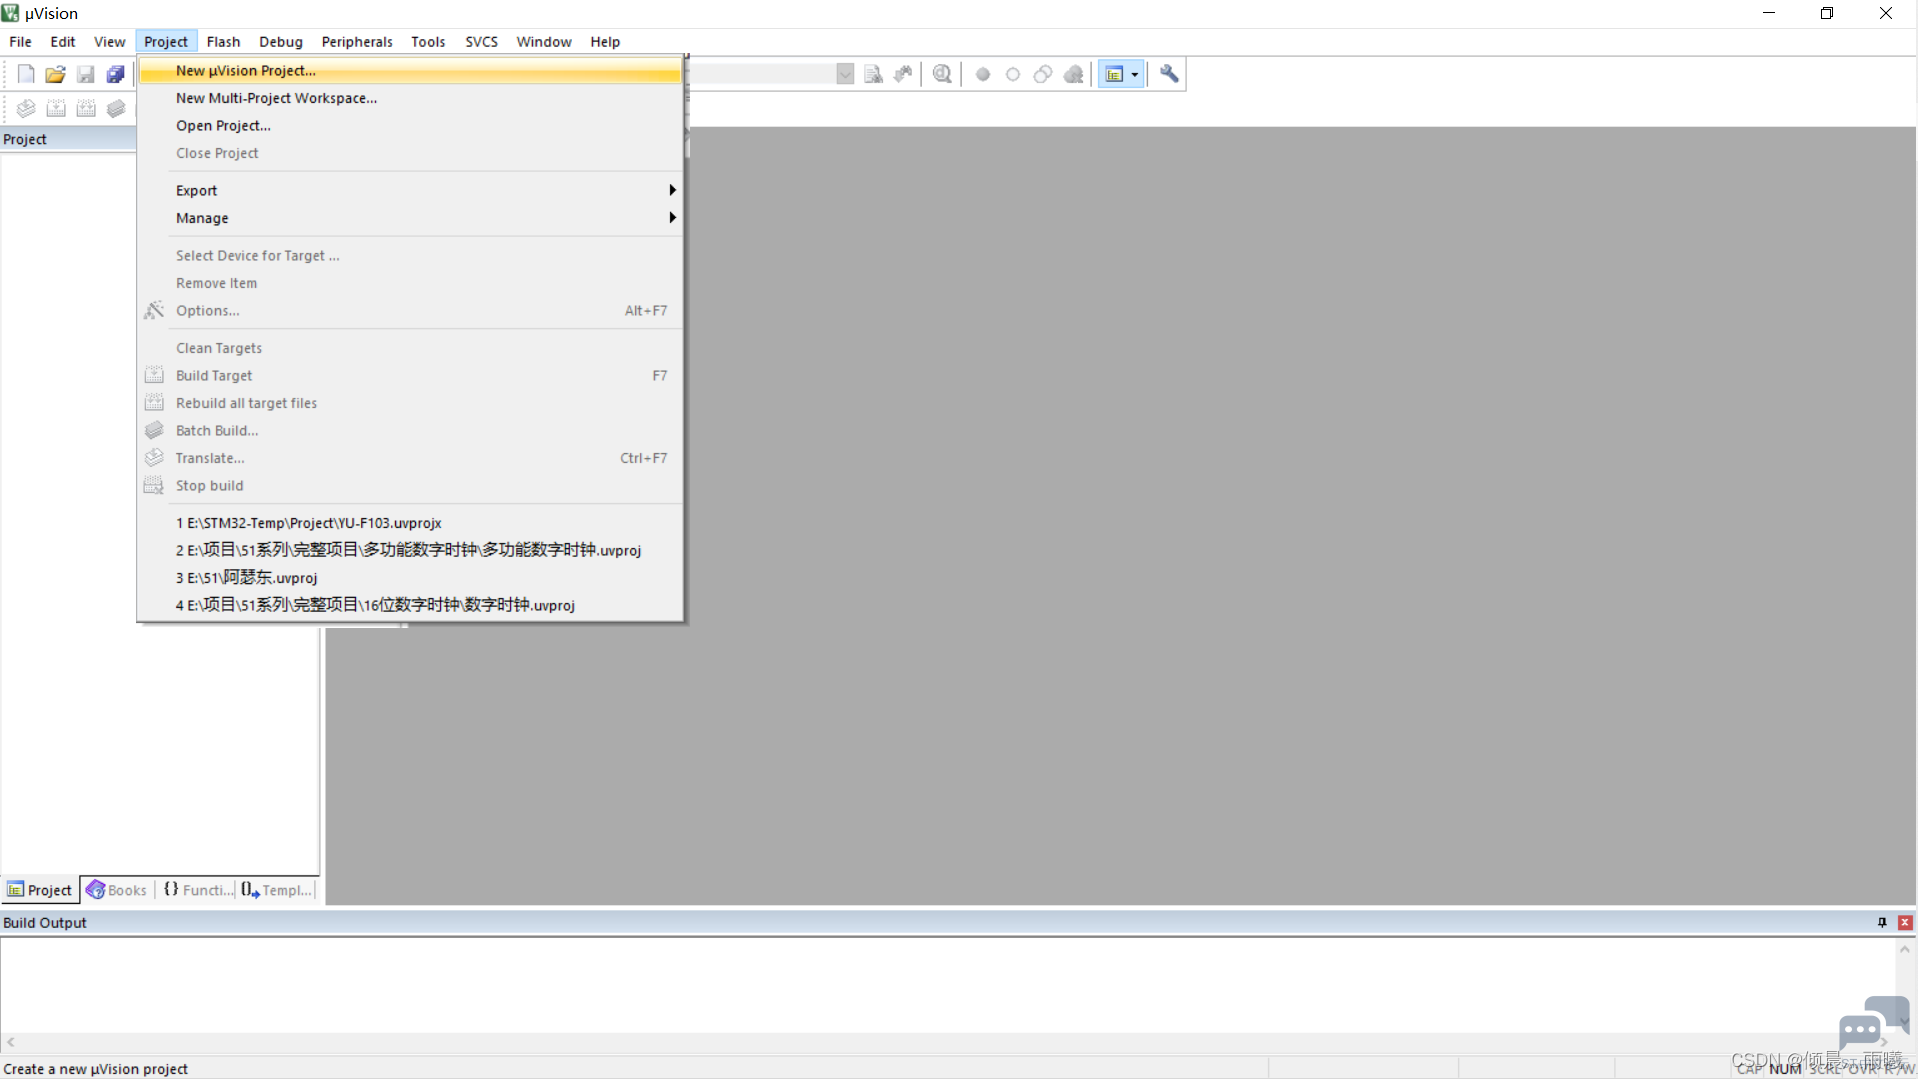Switch to the Functions tab
This screenshot has height=1079, width=1918.
198,890
